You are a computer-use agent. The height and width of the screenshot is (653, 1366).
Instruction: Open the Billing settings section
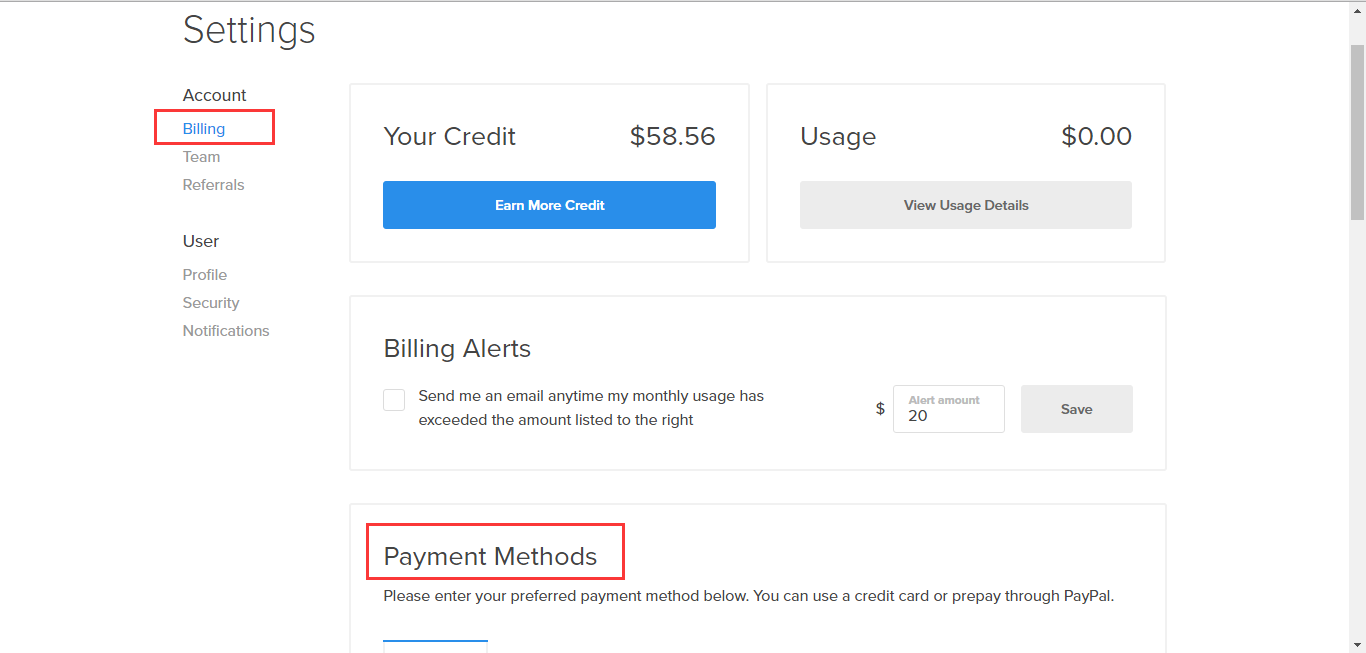(204, 129)
